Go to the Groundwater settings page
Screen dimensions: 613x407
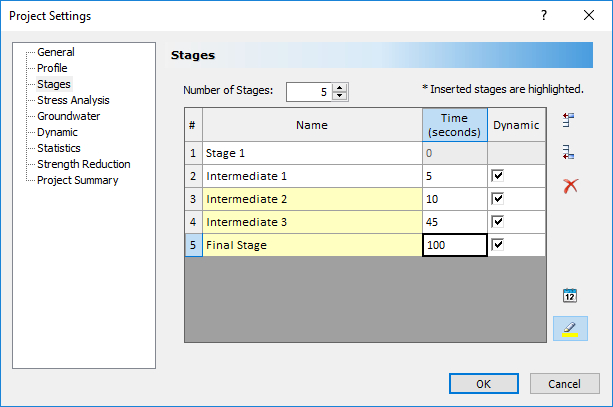click(x=68, y=116)
